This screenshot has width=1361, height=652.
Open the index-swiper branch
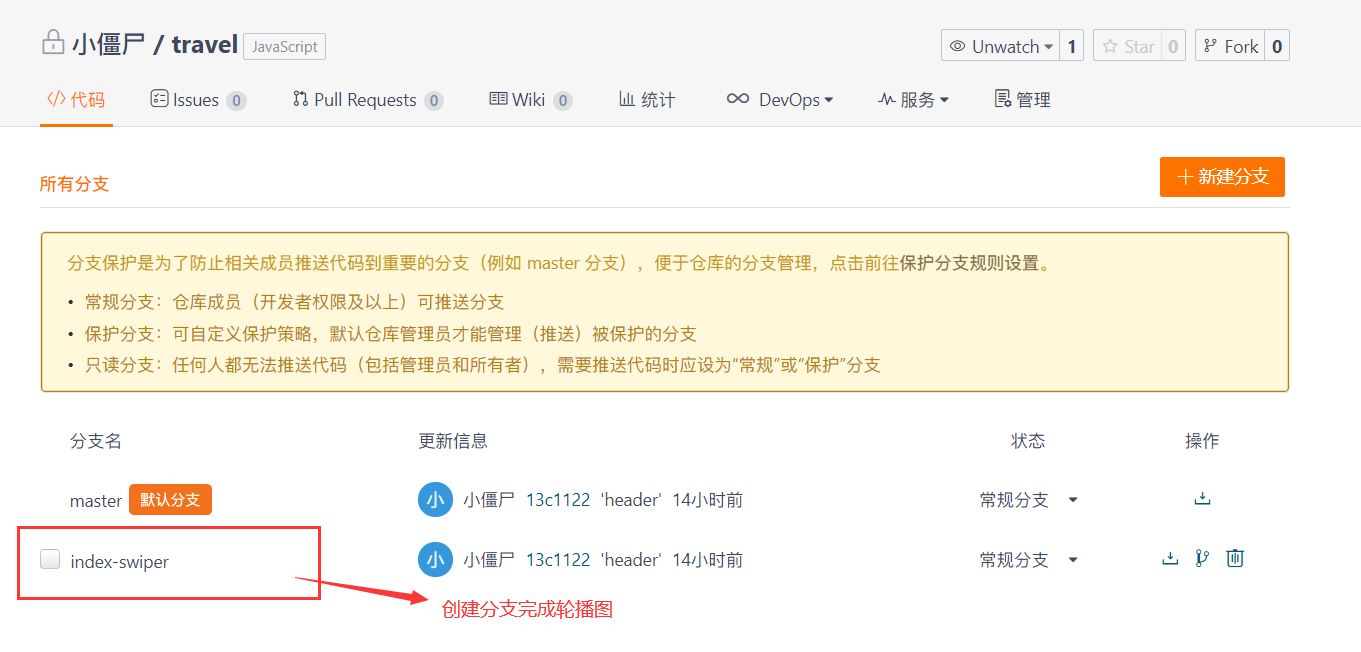coord(120,561)
